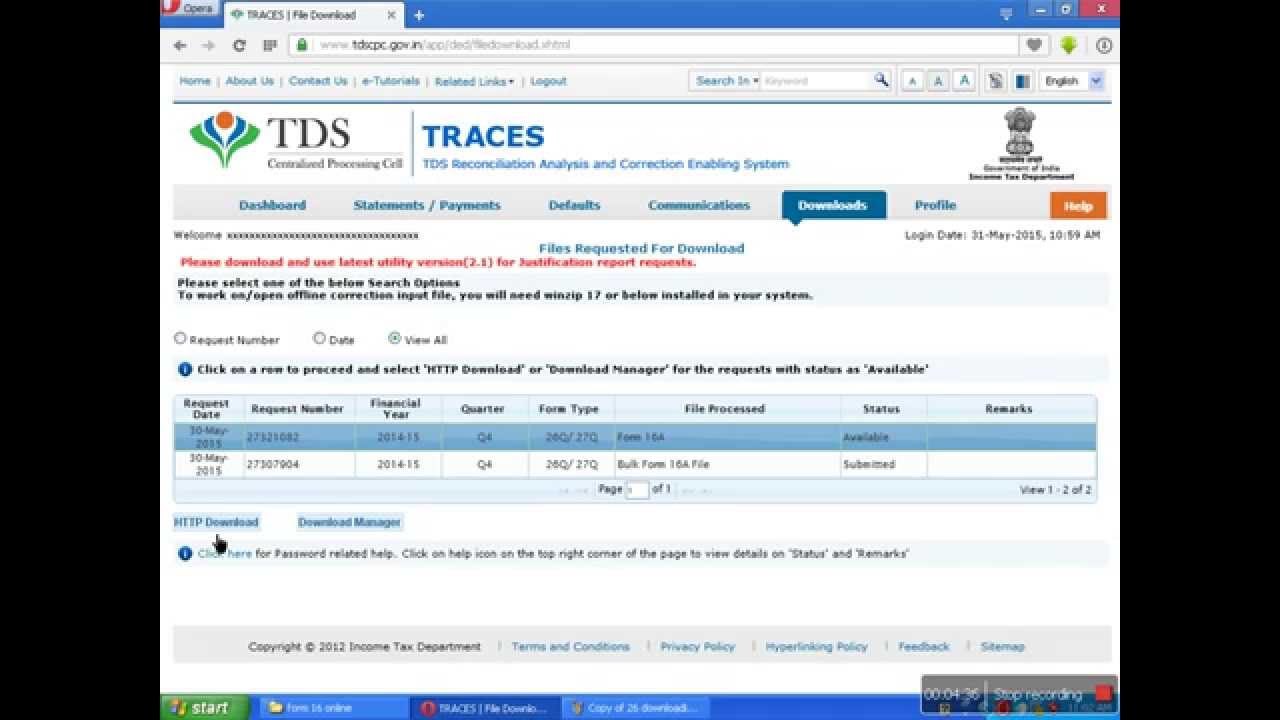Open the Downloads tab
This screenshot has width=1280, height=720.
click(833, 205)
